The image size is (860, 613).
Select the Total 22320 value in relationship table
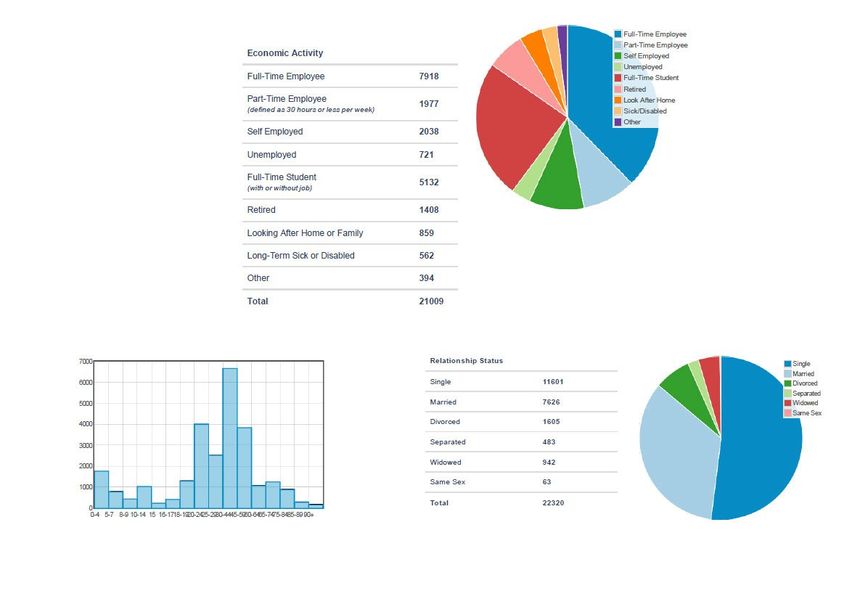tap(553, 503)
